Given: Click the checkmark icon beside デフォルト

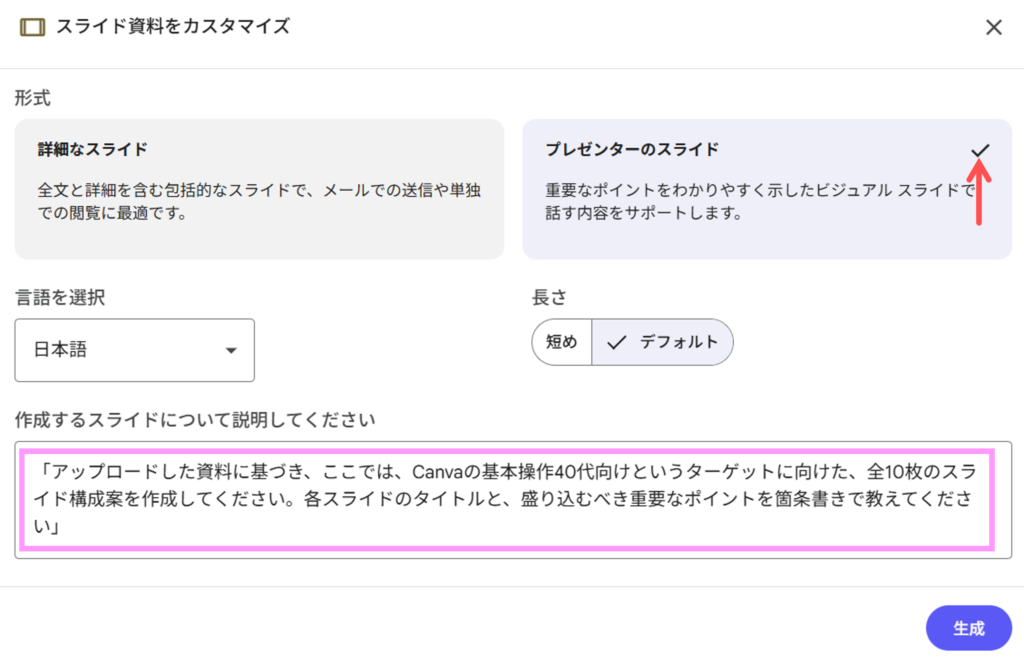Looking at the screenshot, I should [617, 342].
